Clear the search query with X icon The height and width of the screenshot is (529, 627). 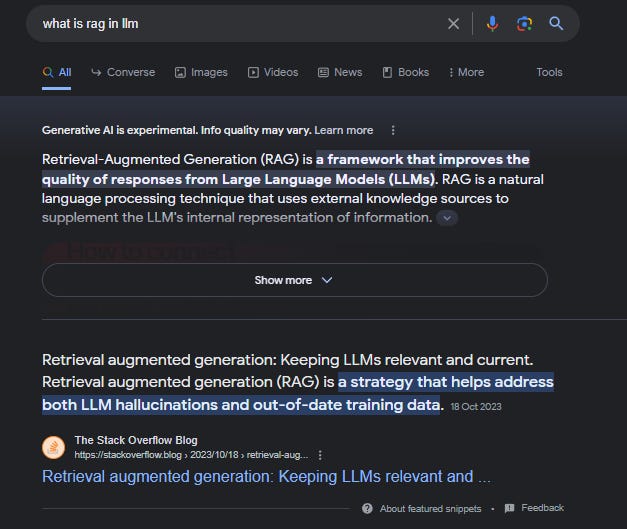pos(453,24)
